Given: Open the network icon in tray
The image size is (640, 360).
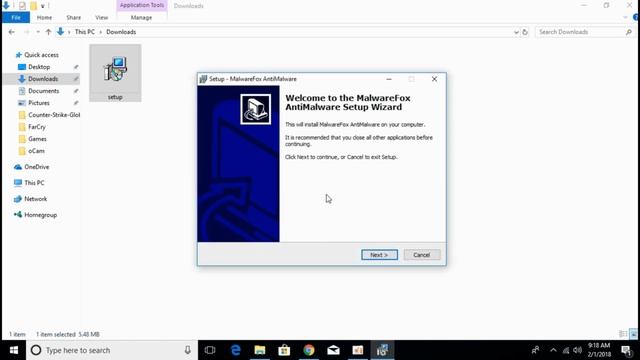Looking at the screenshot, I should (x=566, y=350).
